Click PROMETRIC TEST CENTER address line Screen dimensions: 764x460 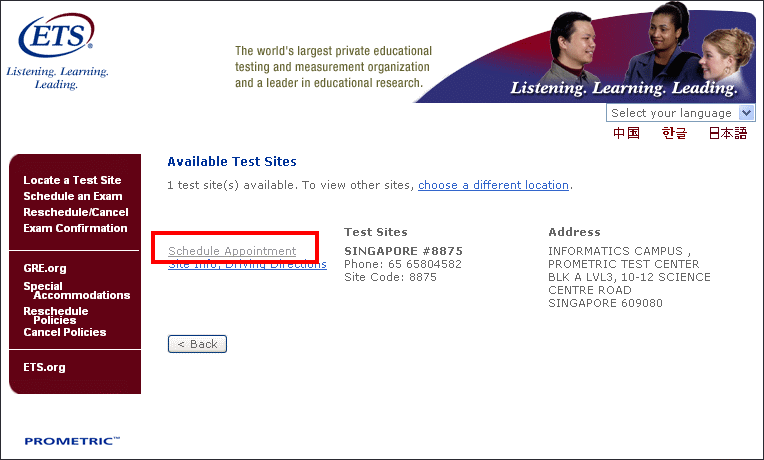tap(624, 264)
